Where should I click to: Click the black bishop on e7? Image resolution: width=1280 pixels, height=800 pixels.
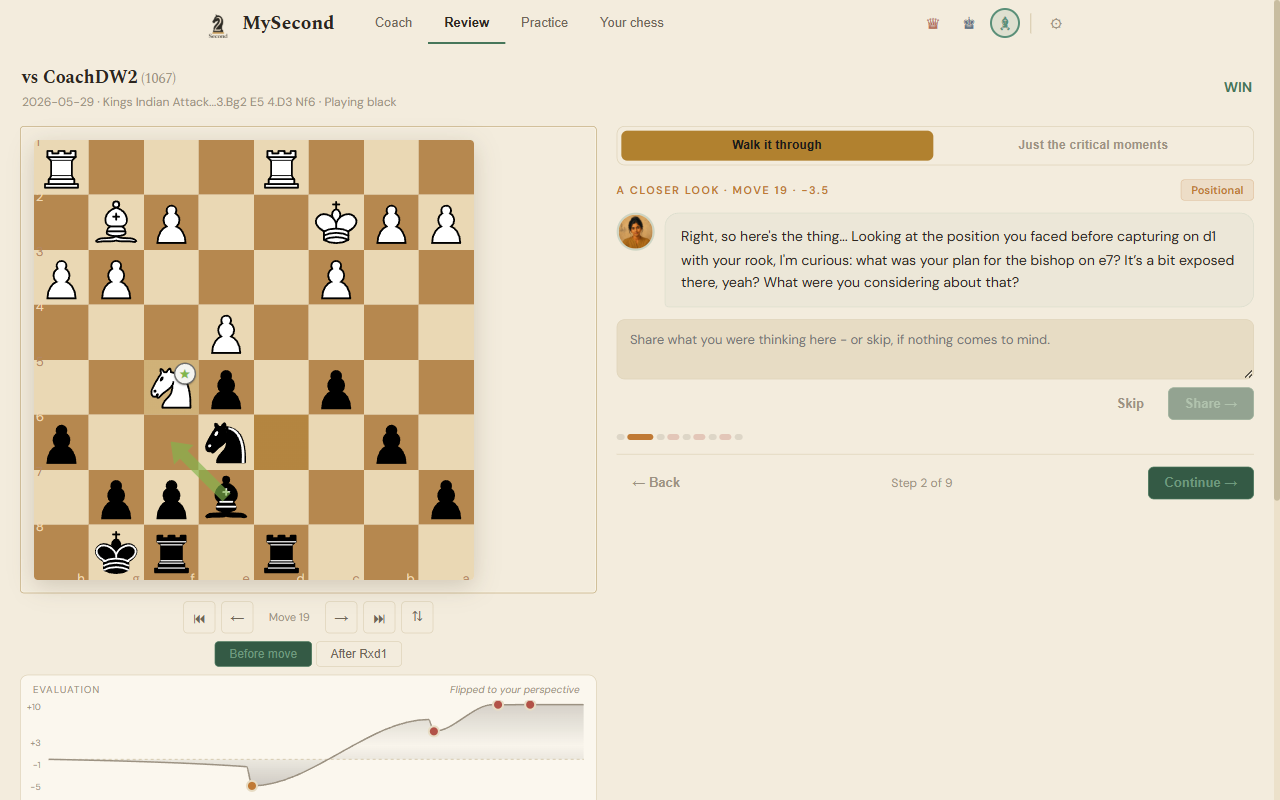[x=226, y=497]
